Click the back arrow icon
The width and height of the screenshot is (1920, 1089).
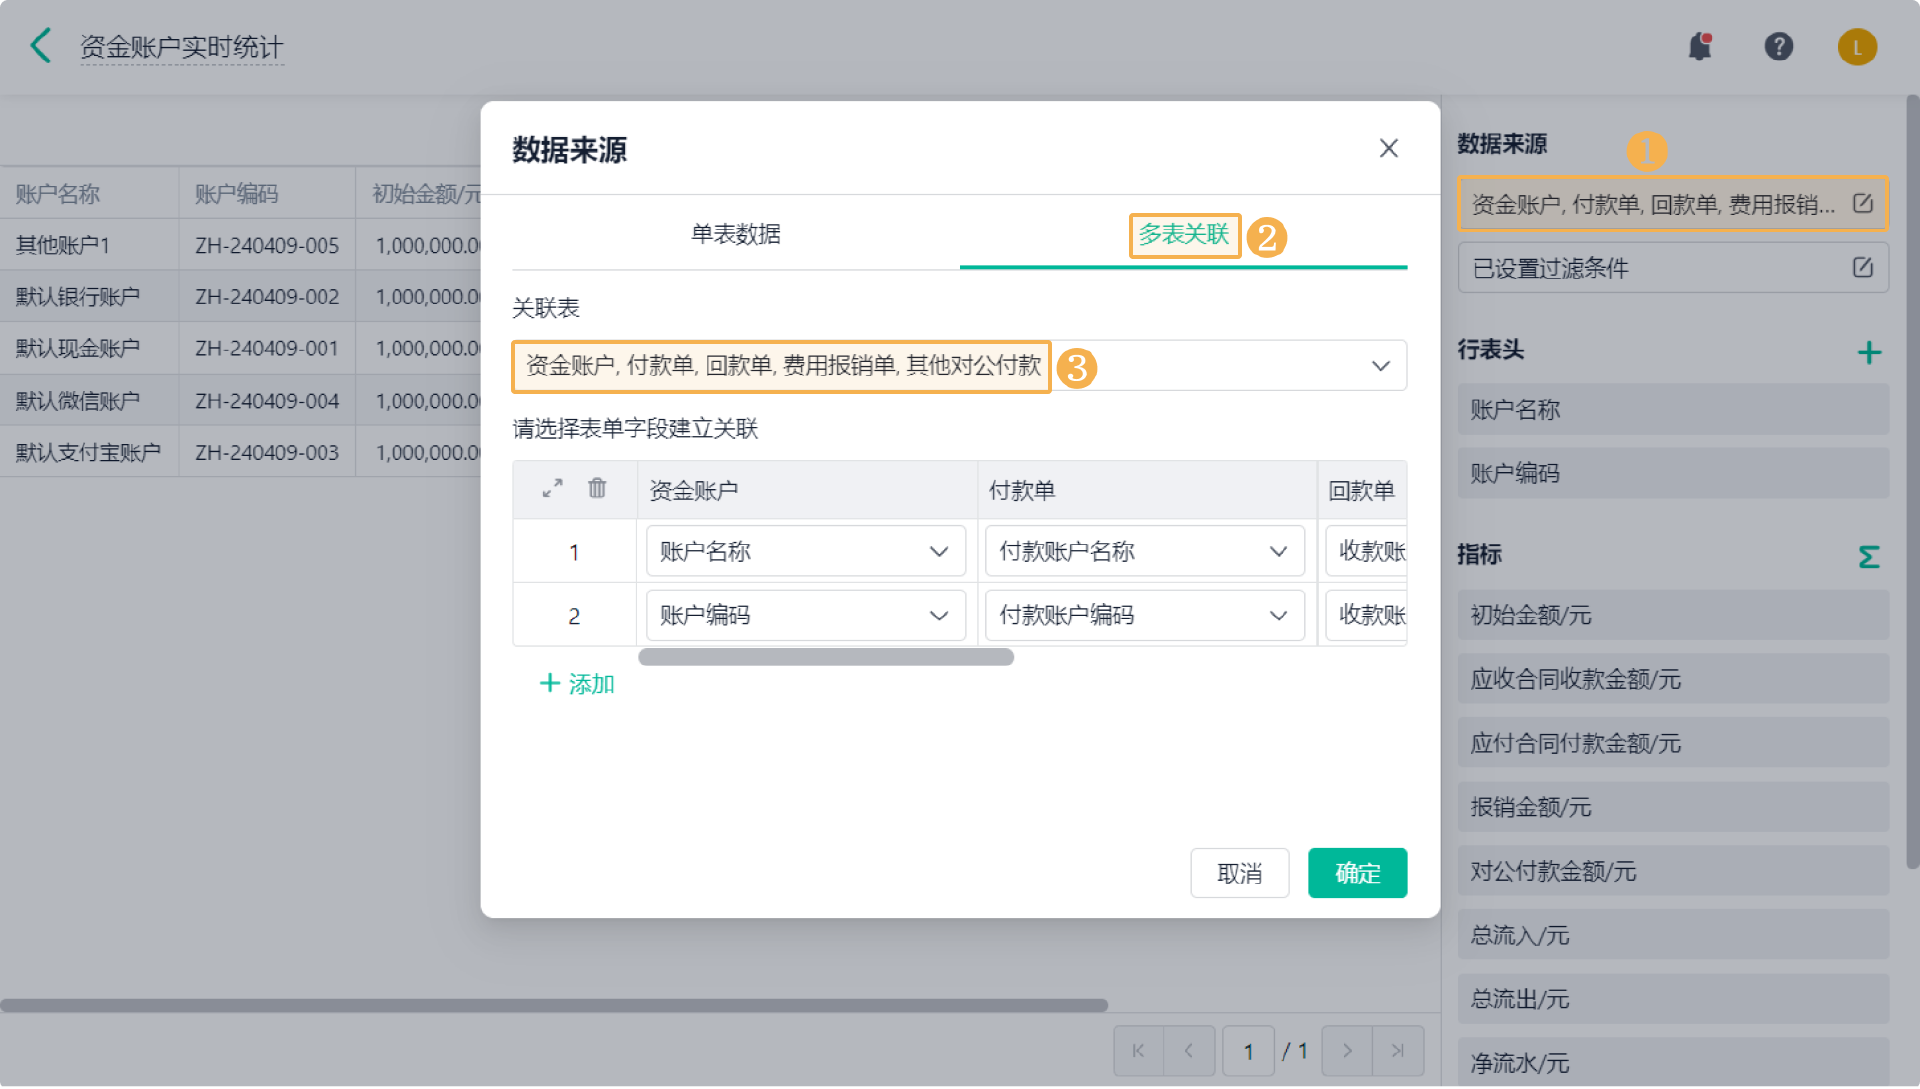pyautogui.click(x=41, y=46)
